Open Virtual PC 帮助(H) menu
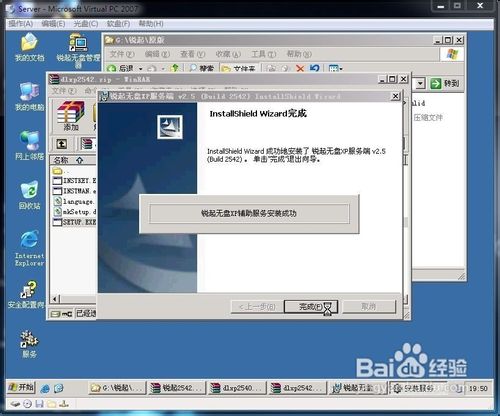 point(151,24)
